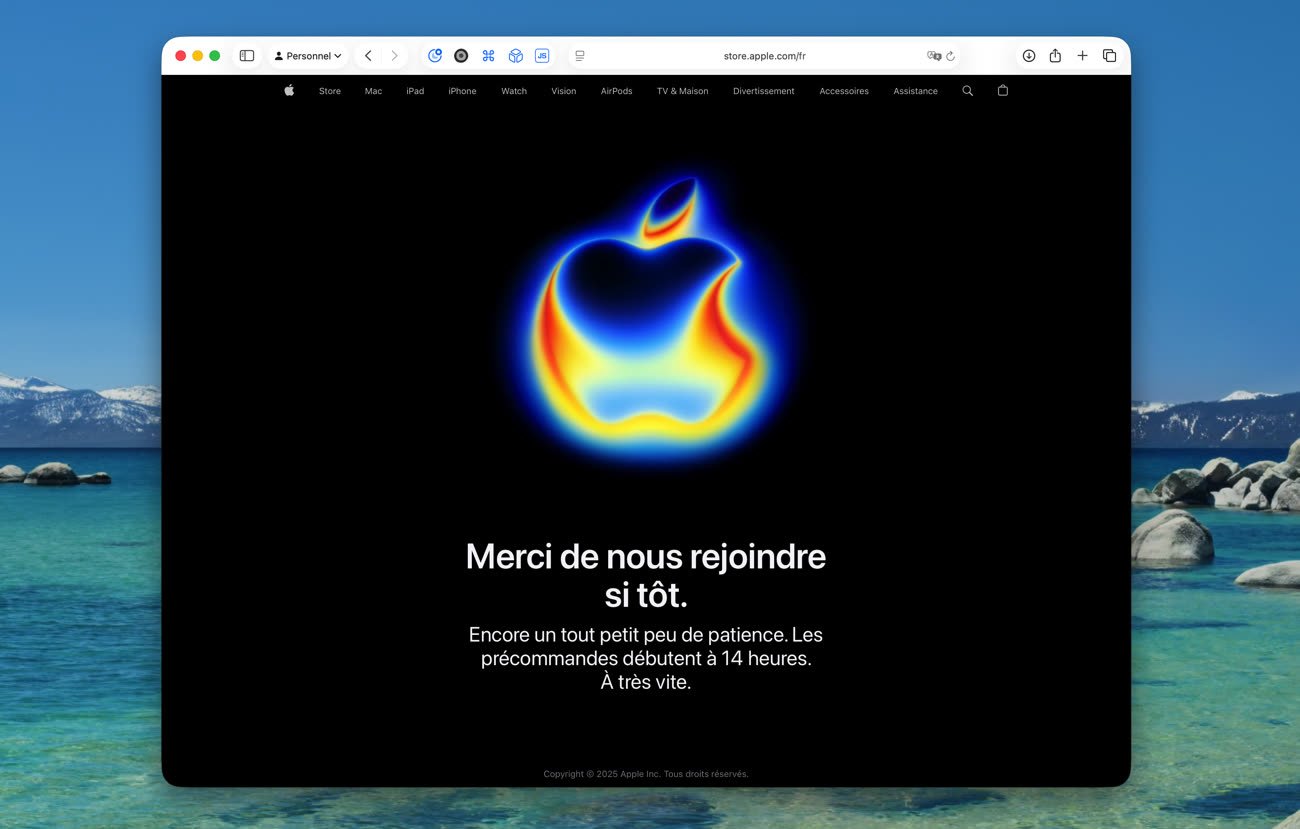Go forward to the next page
The image size is (1300, 829).
(x=394, y=56)
